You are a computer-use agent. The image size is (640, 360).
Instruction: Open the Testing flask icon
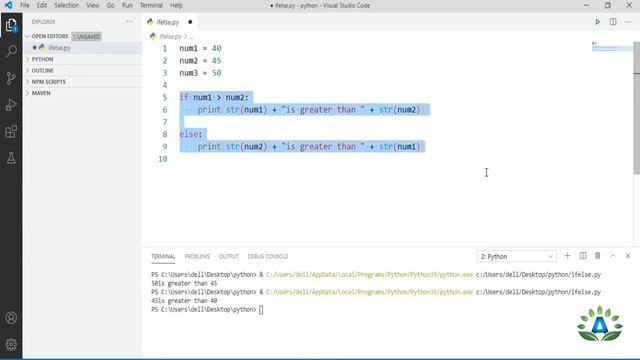click(x=11, y=158)
